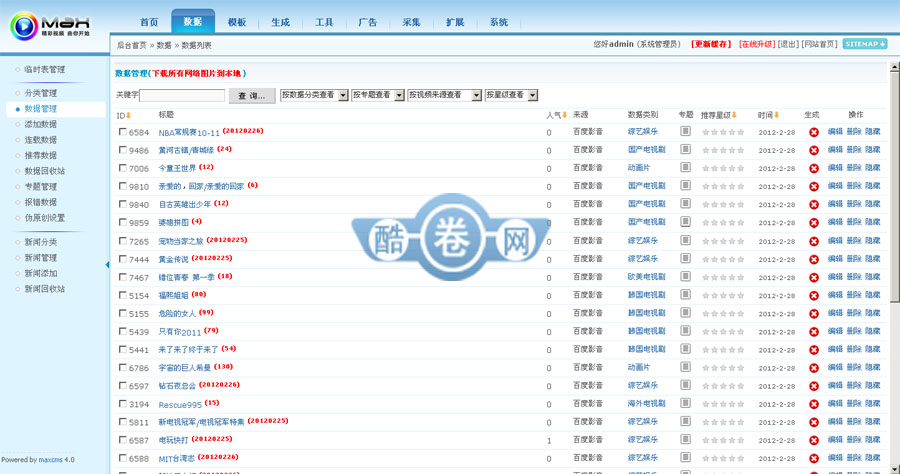This screenshot has width=900, height=474.
Task: Check the checkbox for row ID 6584
Action: click(x=123, y=132)
